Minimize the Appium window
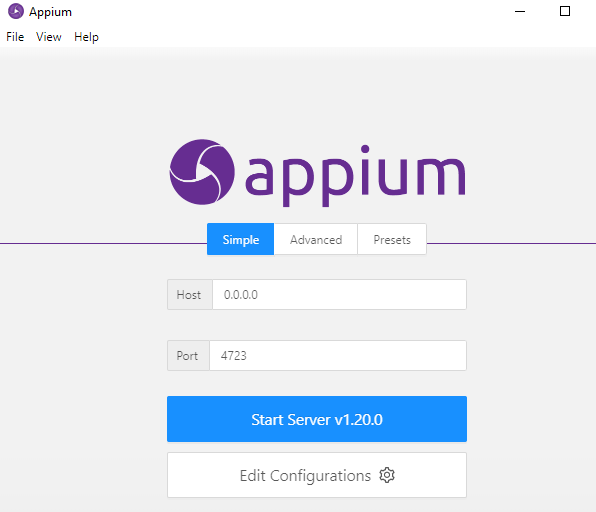 point(520,11)
